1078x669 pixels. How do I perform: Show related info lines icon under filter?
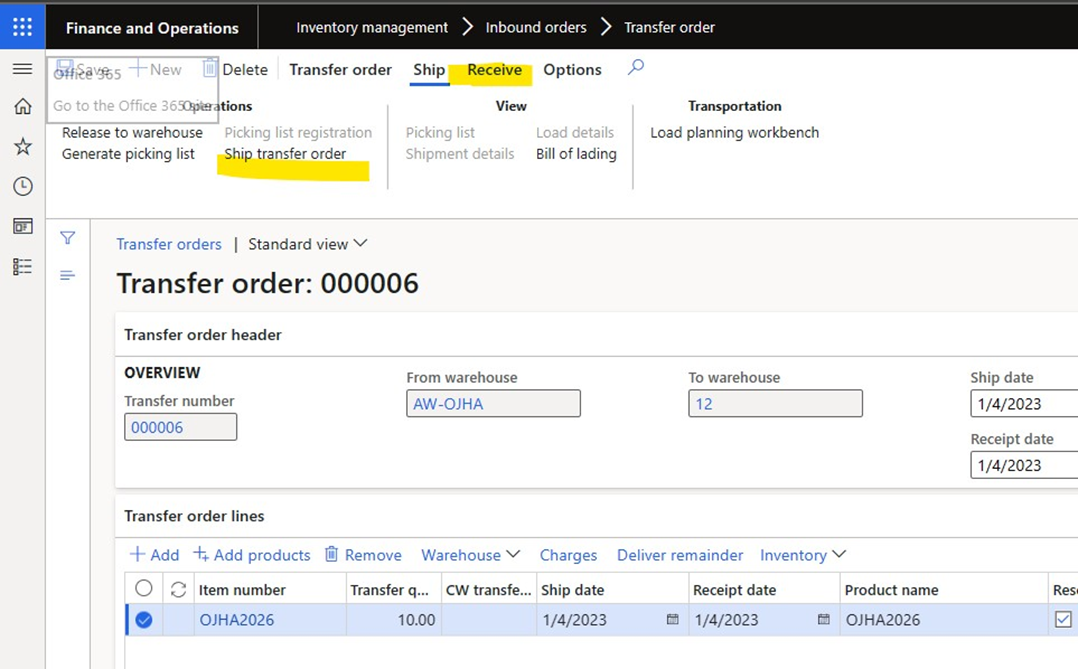click(x=67, y=276)
